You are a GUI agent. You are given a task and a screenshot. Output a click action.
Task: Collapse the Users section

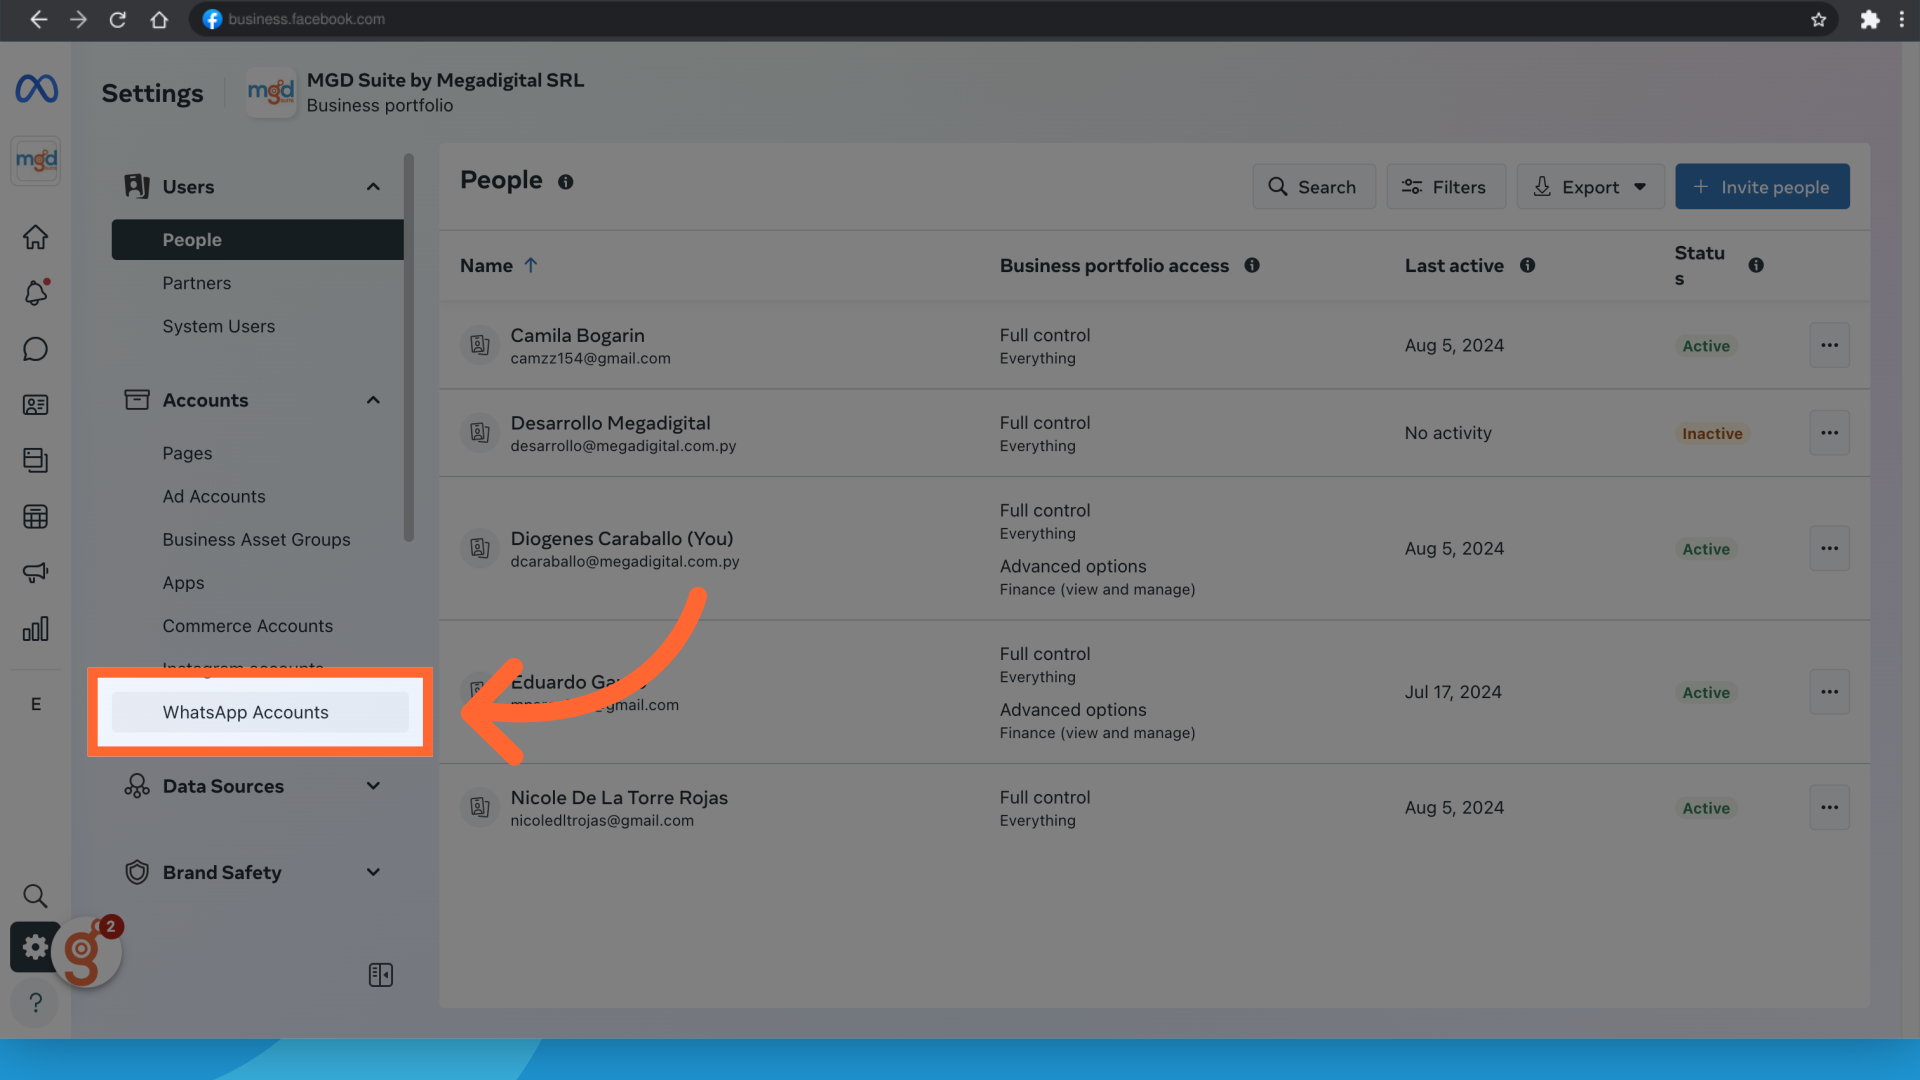point(373,187)
